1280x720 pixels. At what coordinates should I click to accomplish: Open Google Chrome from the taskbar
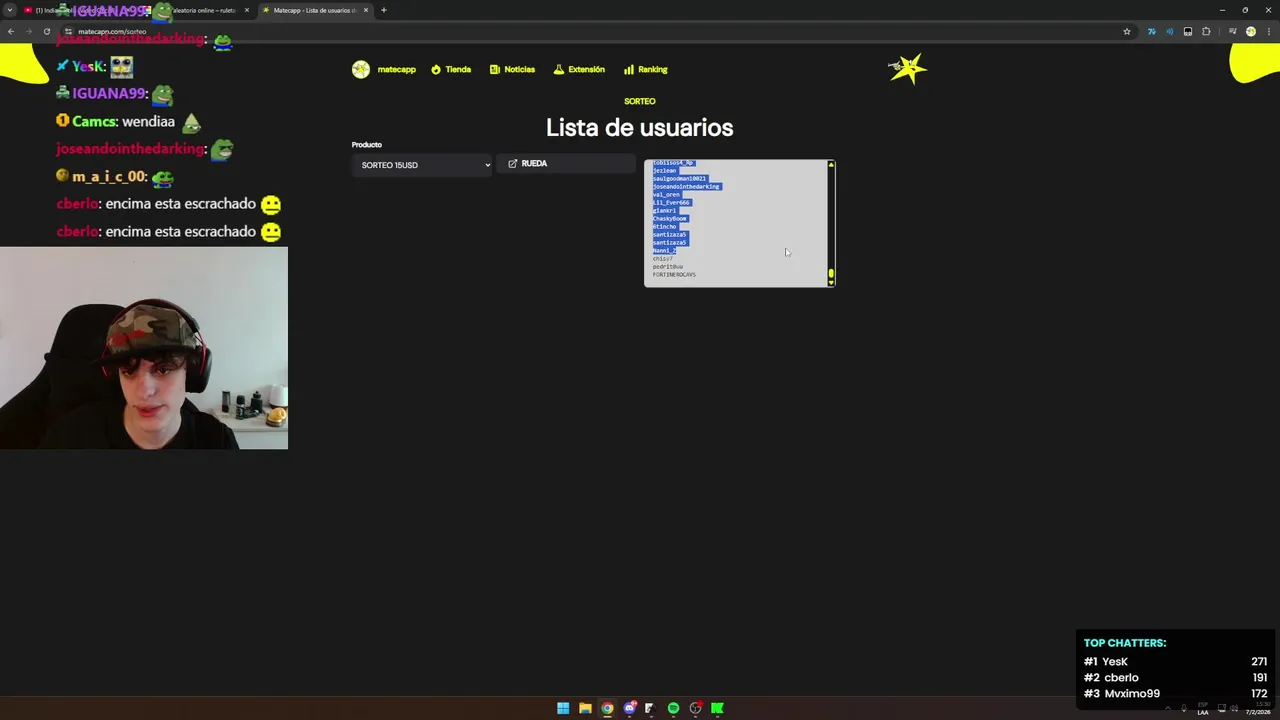tap(607, 708)
